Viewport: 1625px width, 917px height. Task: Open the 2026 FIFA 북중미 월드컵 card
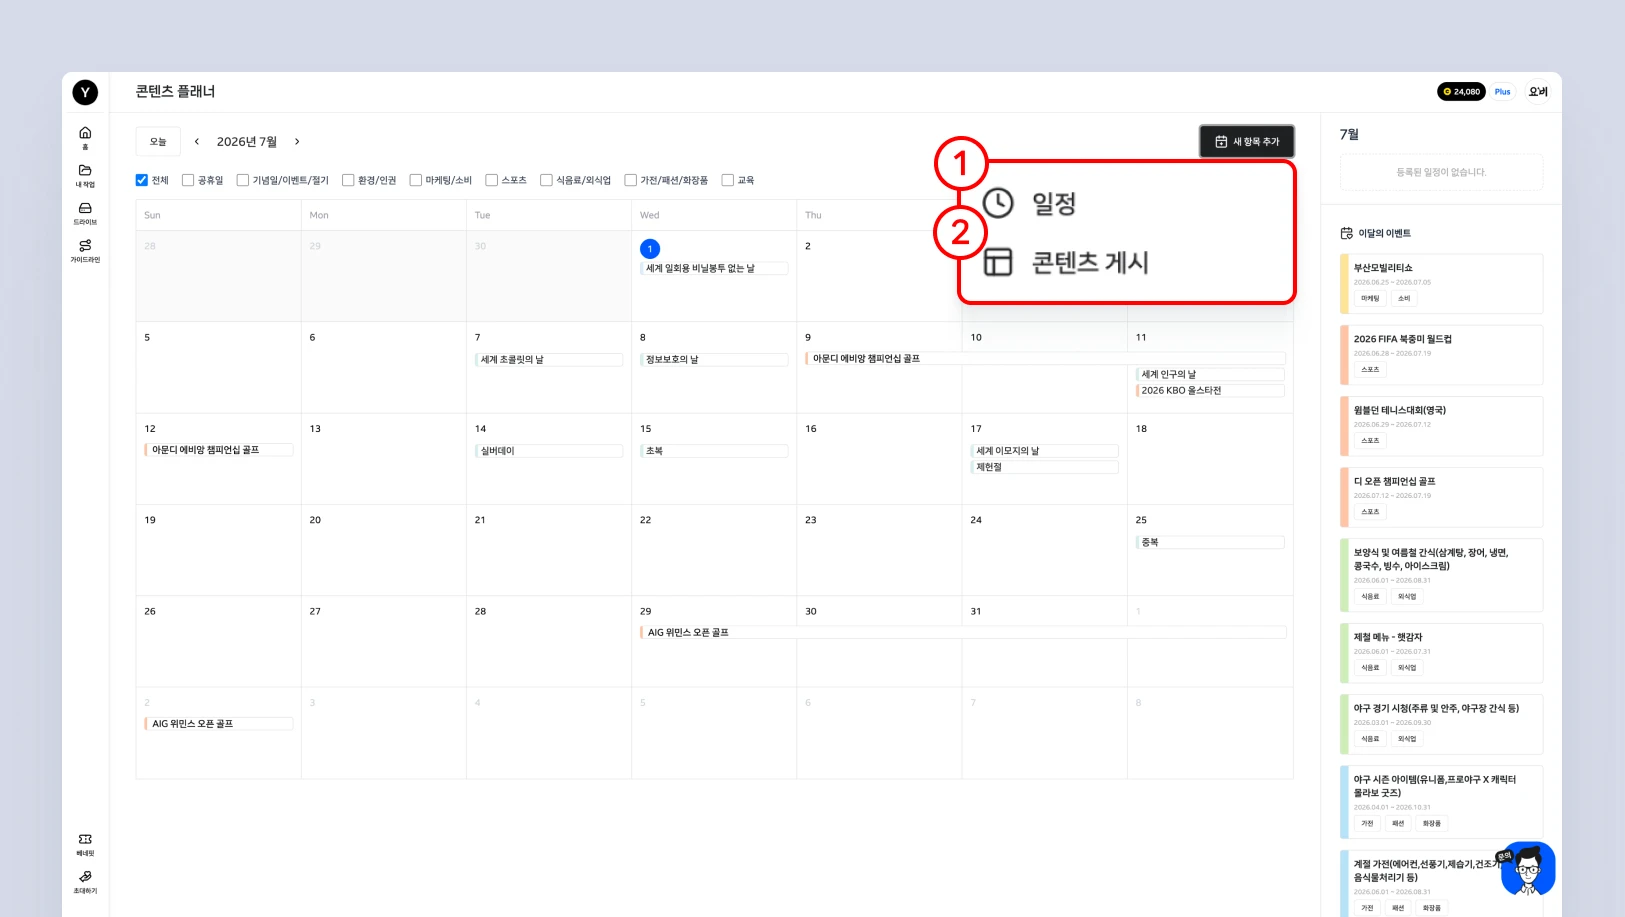[x=1441, y=355]
